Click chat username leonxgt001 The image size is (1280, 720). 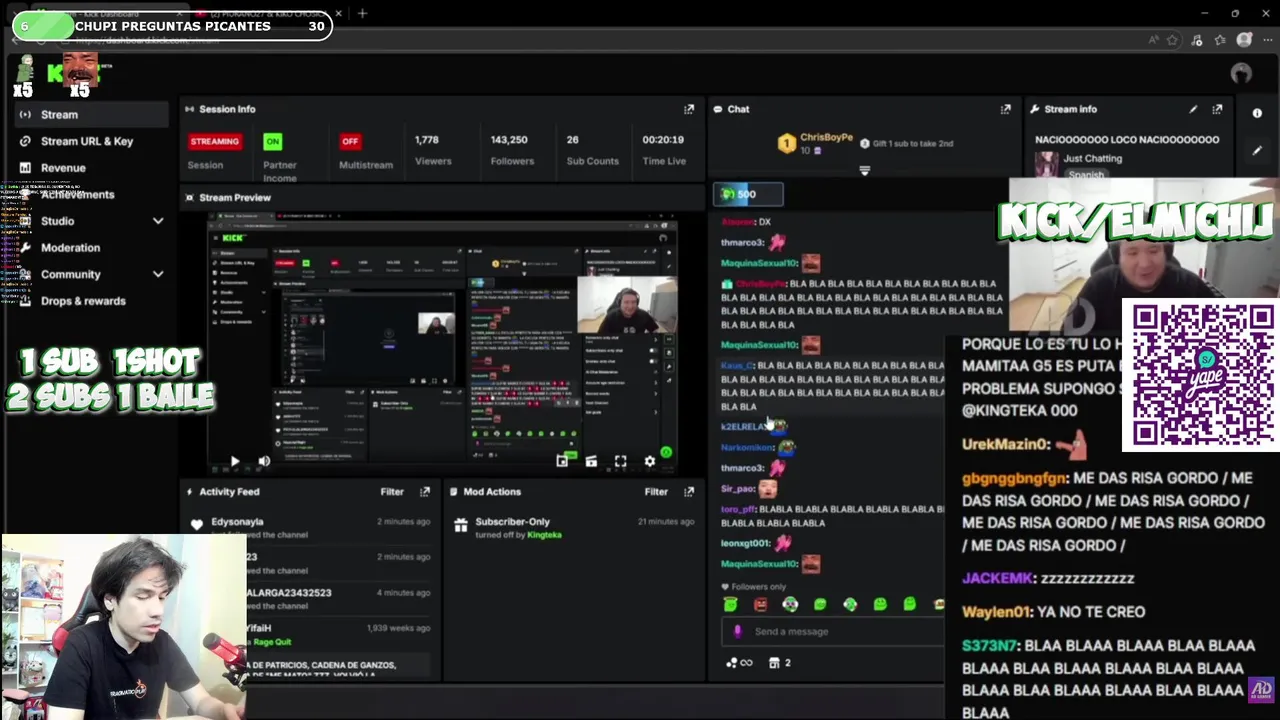[745, 543]
